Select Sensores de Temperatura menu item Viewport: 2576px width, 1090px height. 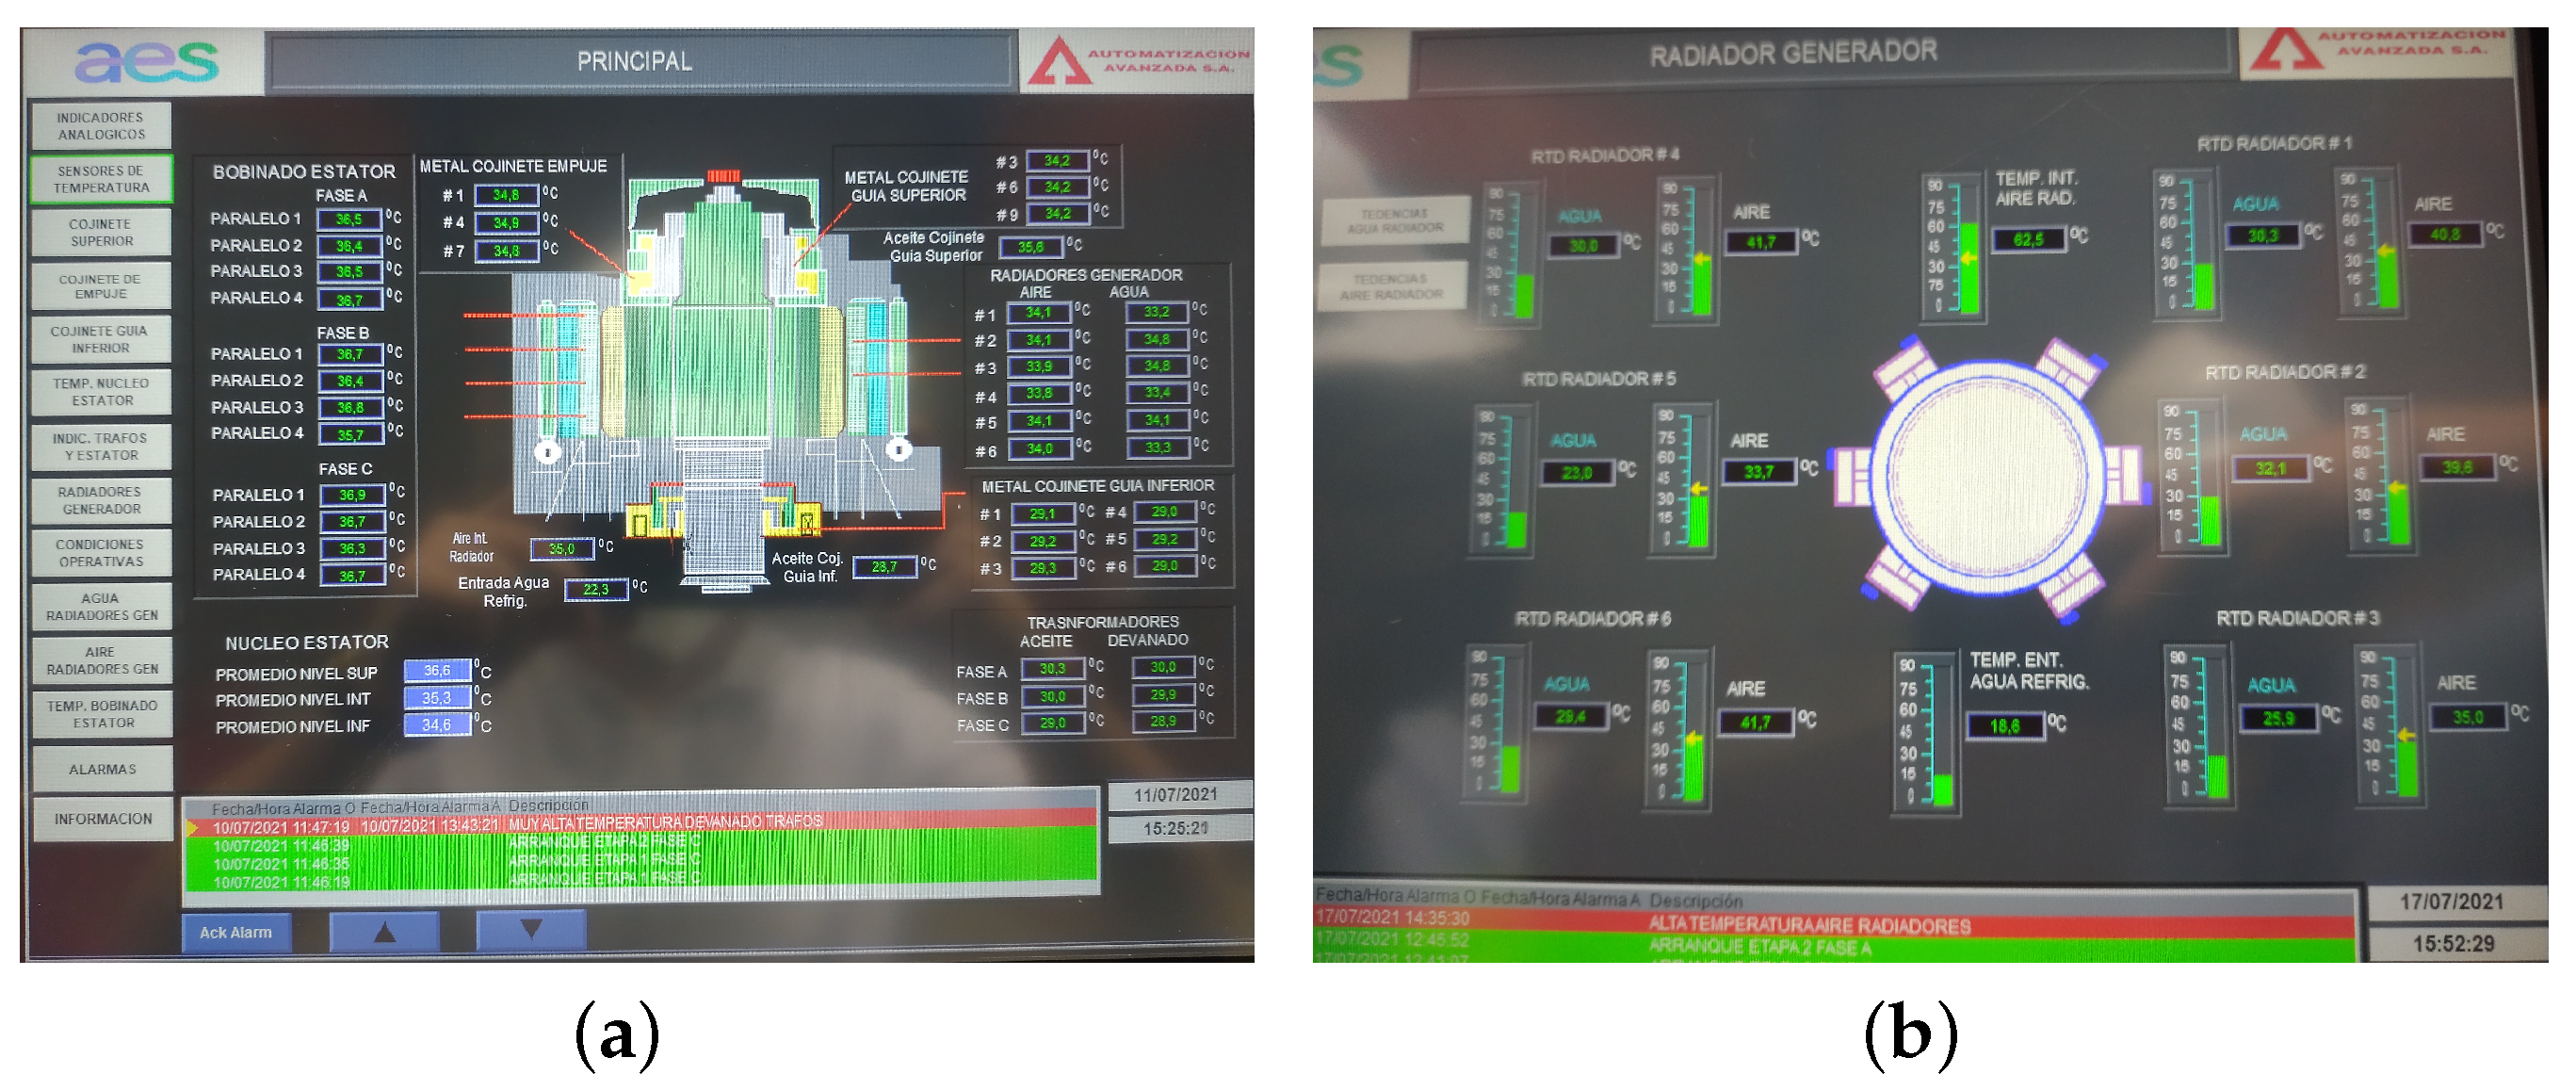(x=101, y=179)
